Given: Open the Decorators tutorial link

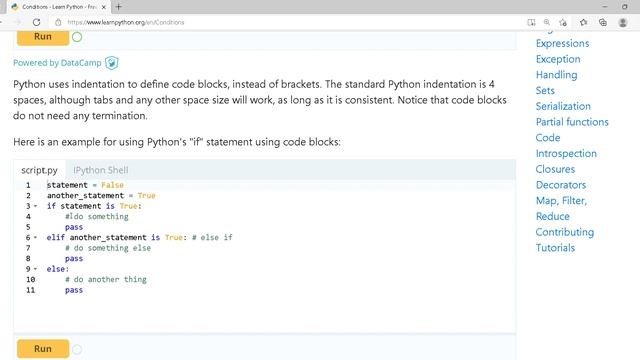Looking at the screenshot, I should tap(561, 185).
